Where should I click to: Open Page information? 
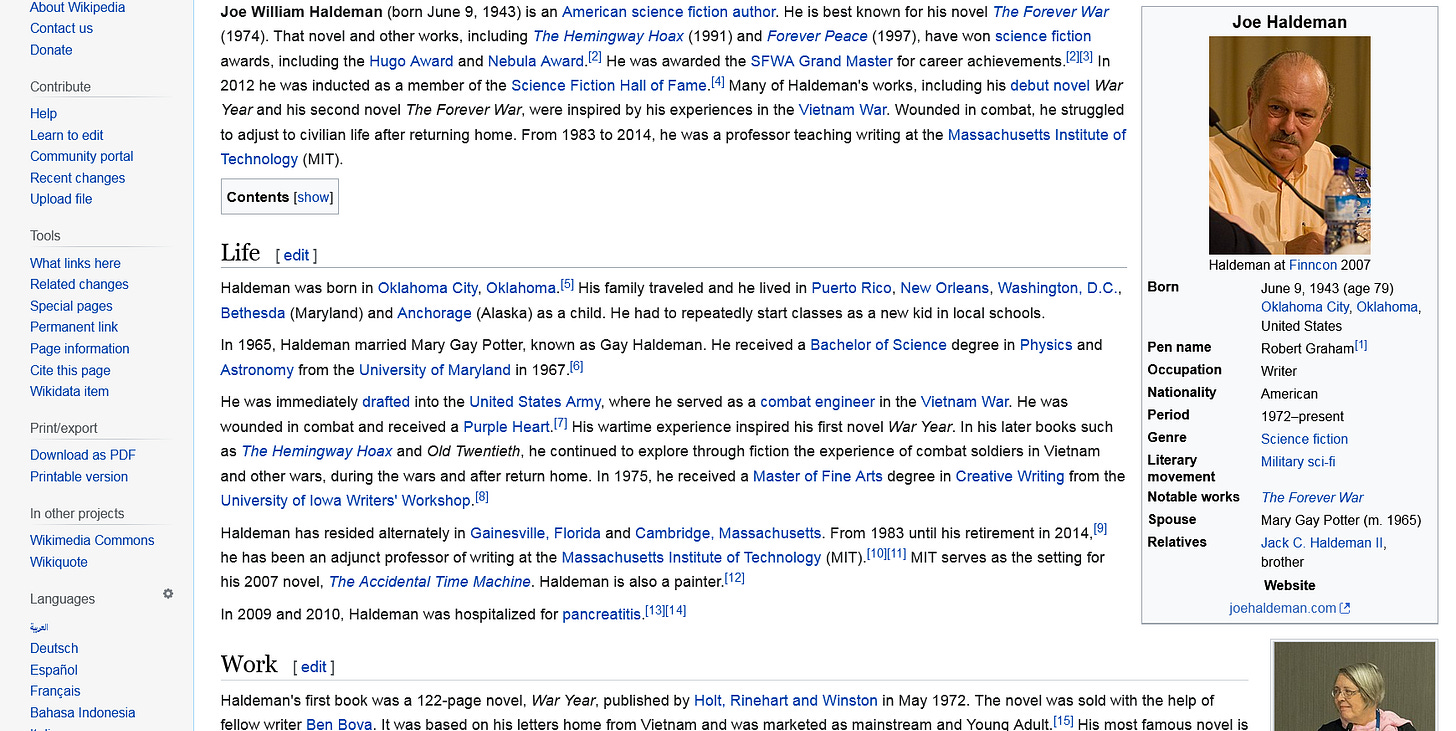[80, 348]
